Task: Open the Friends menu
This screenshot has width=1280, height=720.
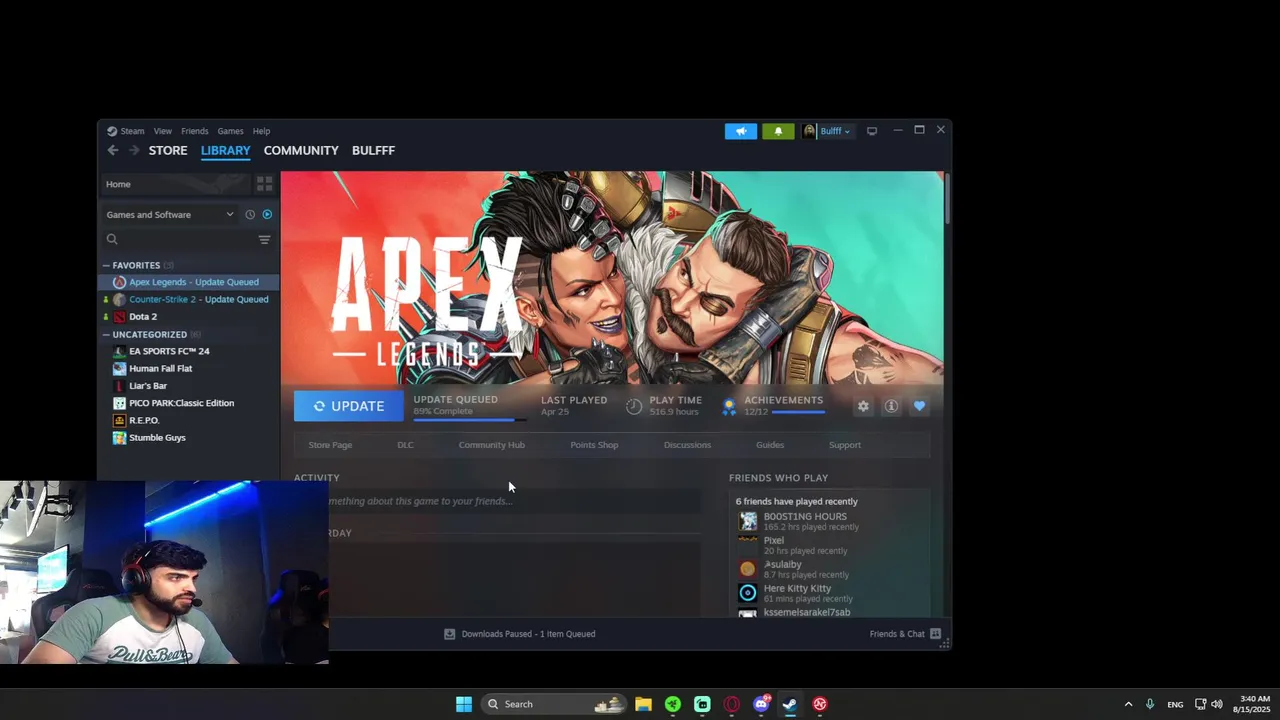Action: pos(194,131)
